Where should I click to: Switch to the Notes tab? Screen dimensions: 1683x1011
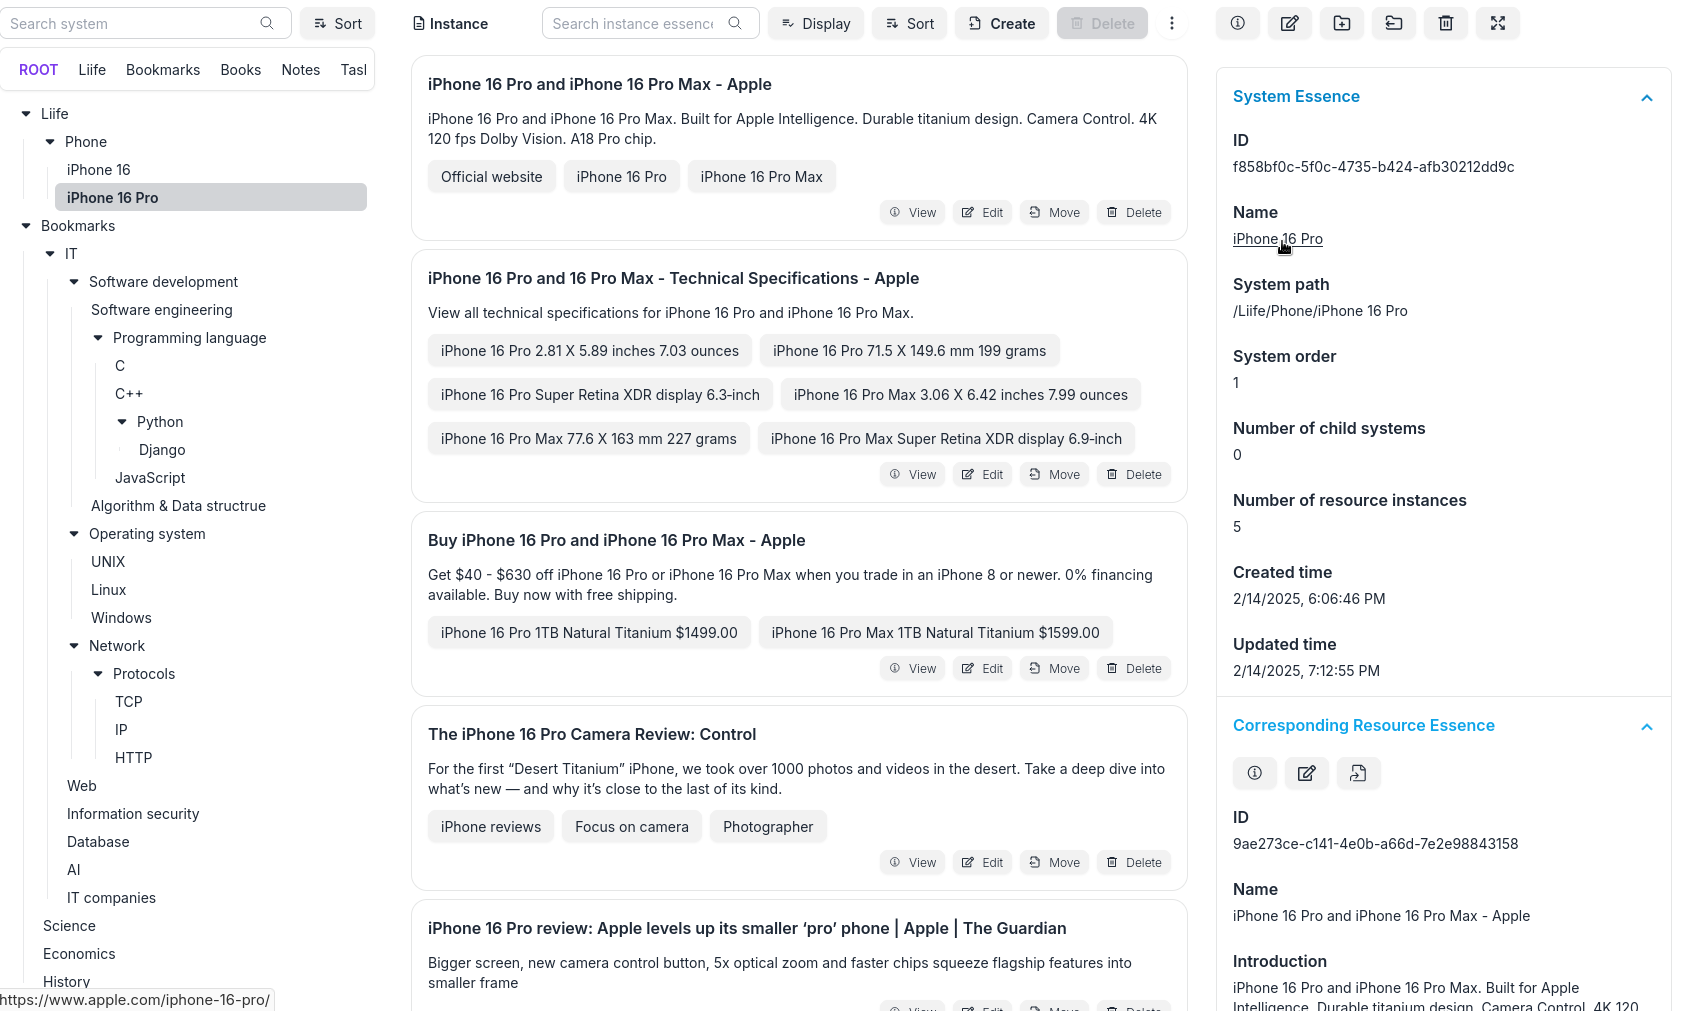pos(301,70)
